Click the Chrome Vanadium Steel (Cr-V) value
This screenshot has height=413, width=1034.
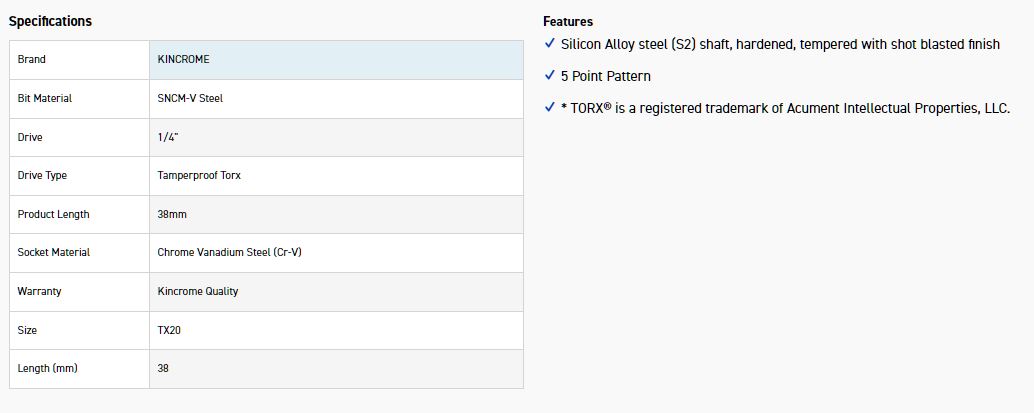pyautogui.click(x=229, y=253)
